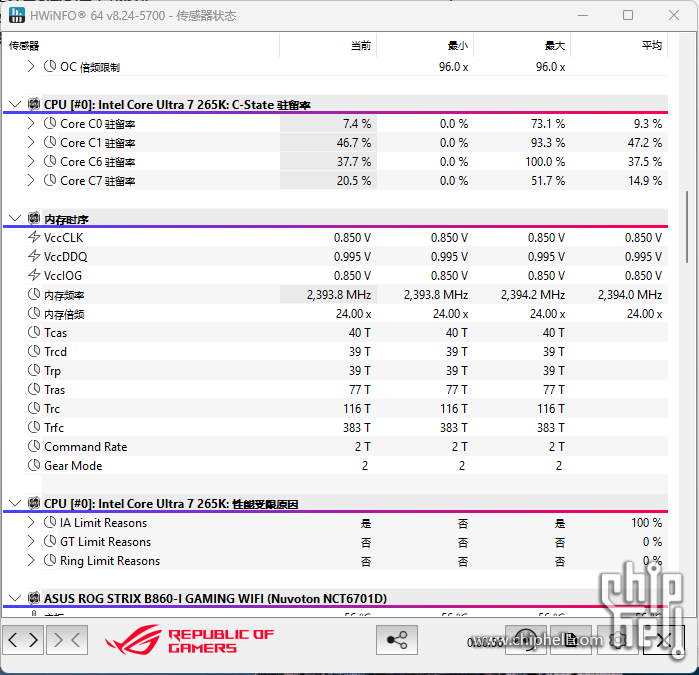Start logging with the log file button
The image size is (699, 675).
pos(571,640)
